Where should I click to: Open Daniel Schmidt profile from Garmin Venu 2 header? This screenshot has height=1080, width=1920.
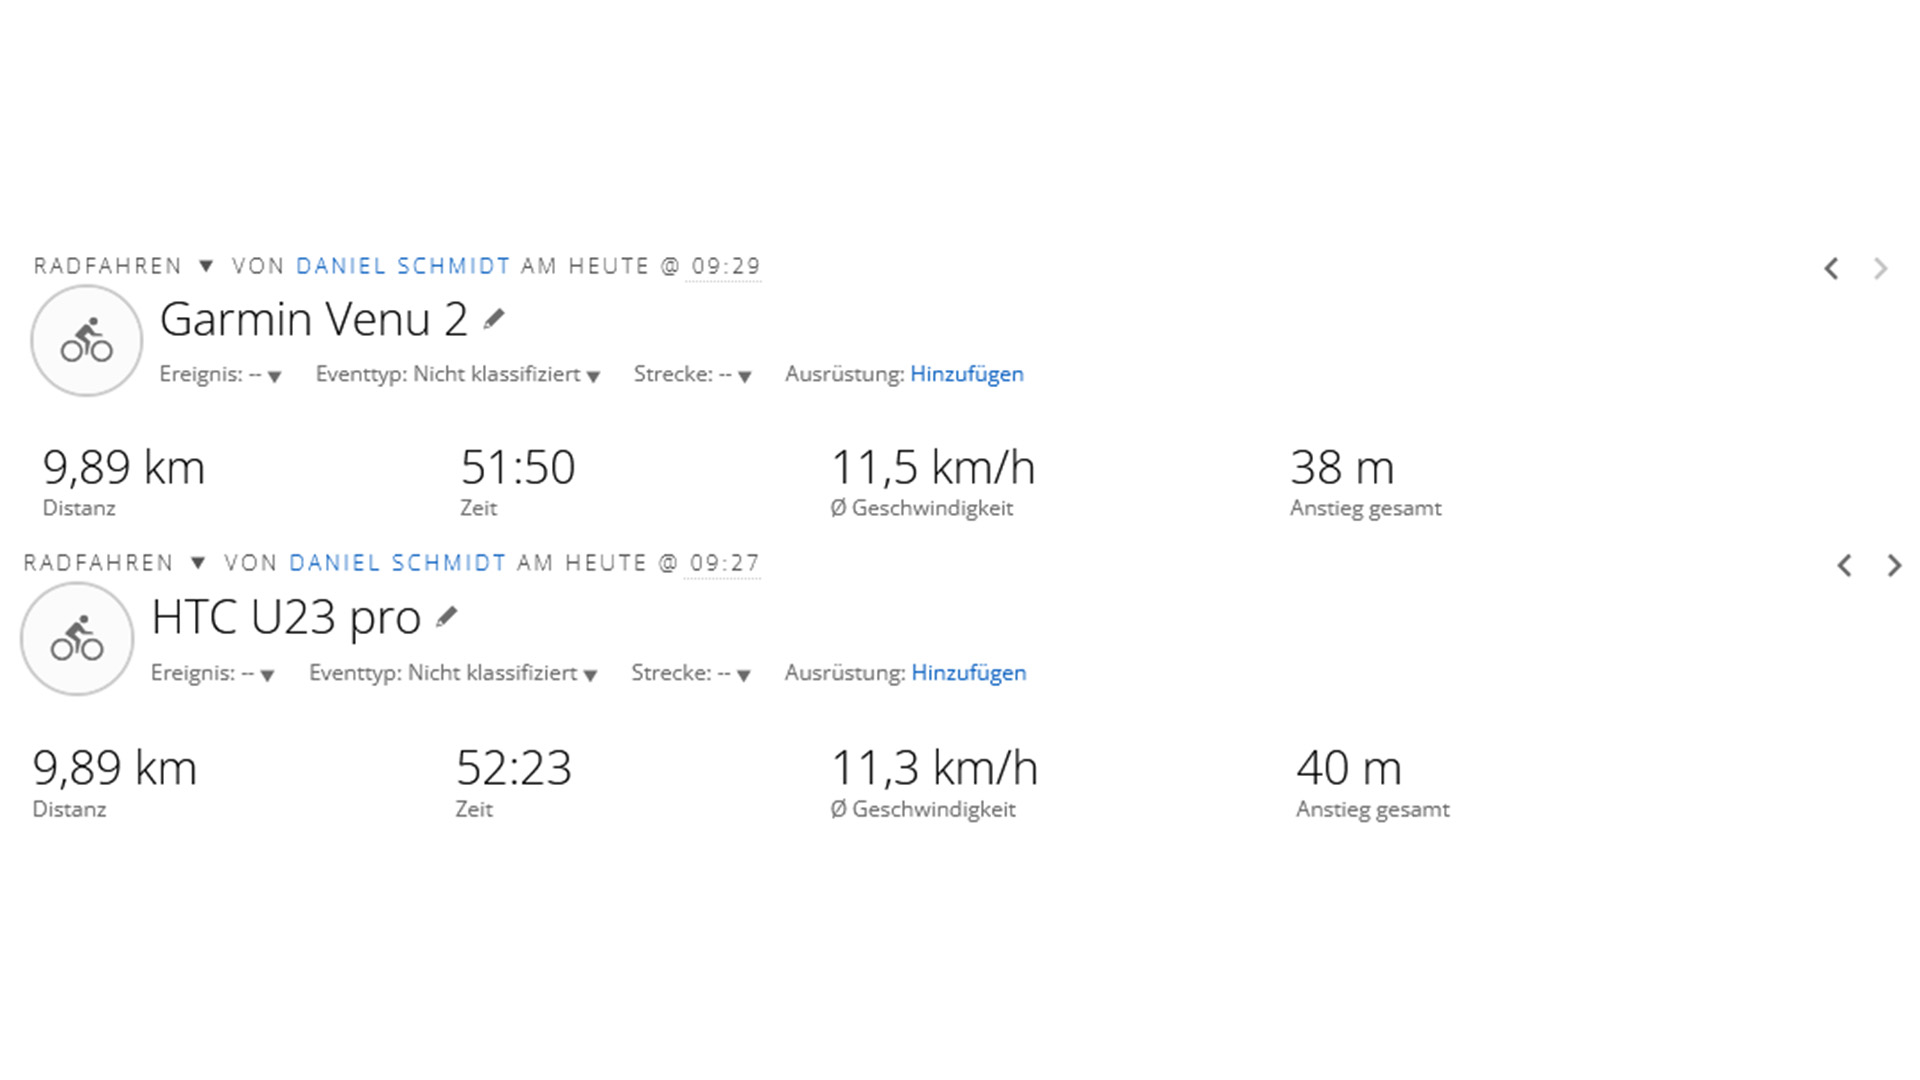(x=403, y=266)
